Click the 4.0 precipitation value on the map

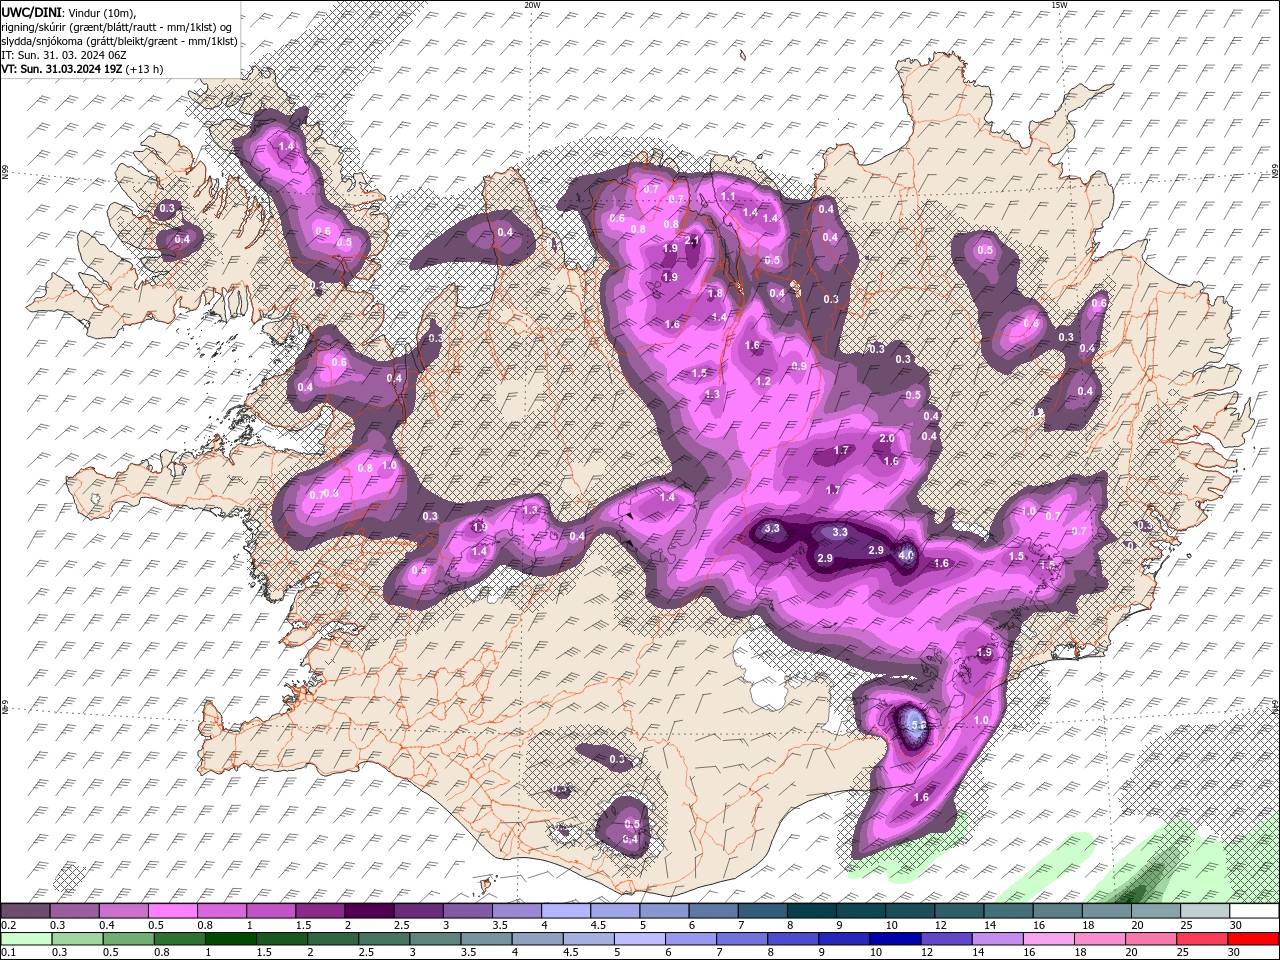click(906, 555)
